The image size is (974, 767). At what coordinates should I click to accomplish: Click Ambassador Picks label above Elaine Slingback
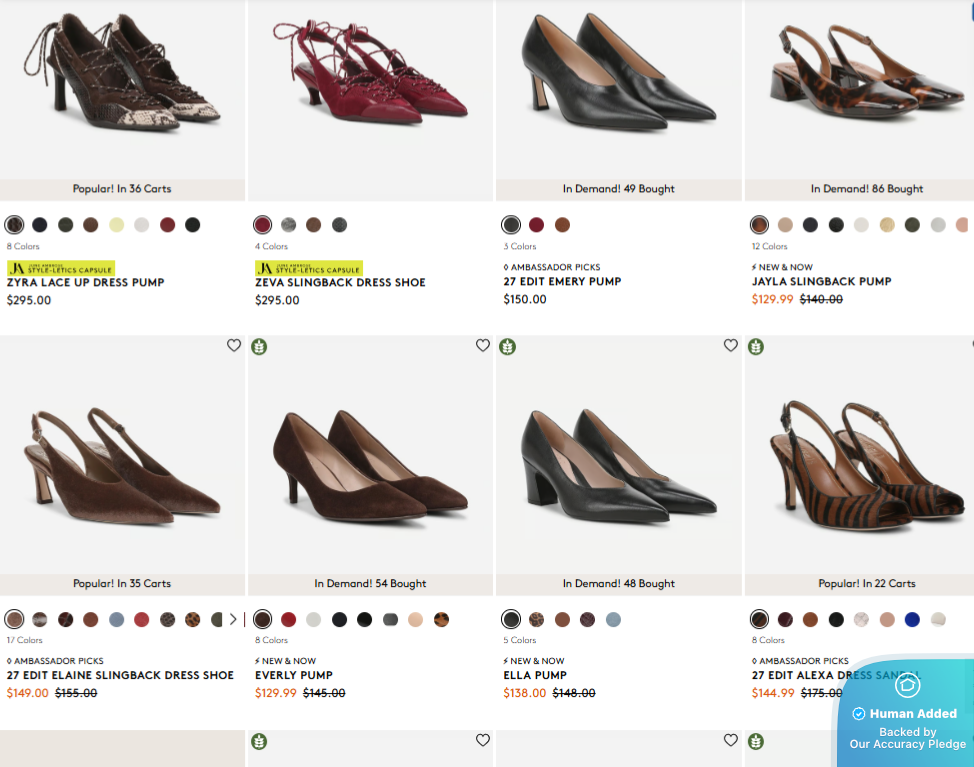pyautogui.click(x=55, y=661)
